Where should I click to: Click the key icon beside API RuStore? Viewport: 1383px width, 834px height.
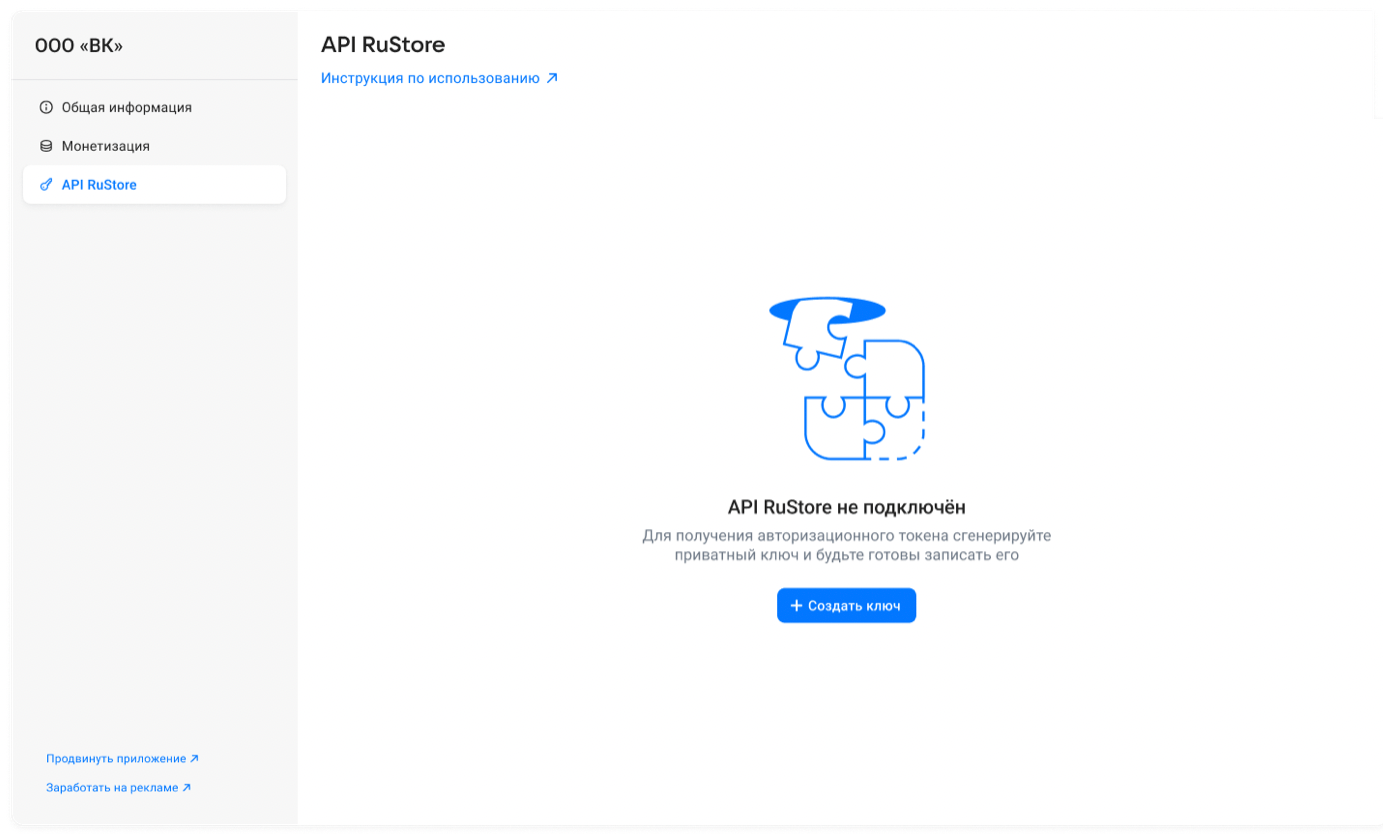46,185
